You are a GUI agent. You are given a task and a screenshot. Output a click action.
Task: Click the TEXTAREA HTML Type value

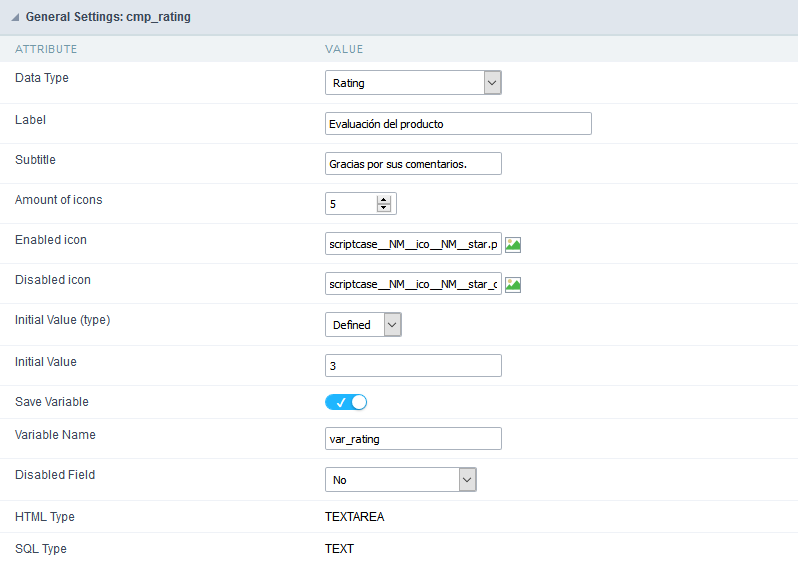(354, 517)
